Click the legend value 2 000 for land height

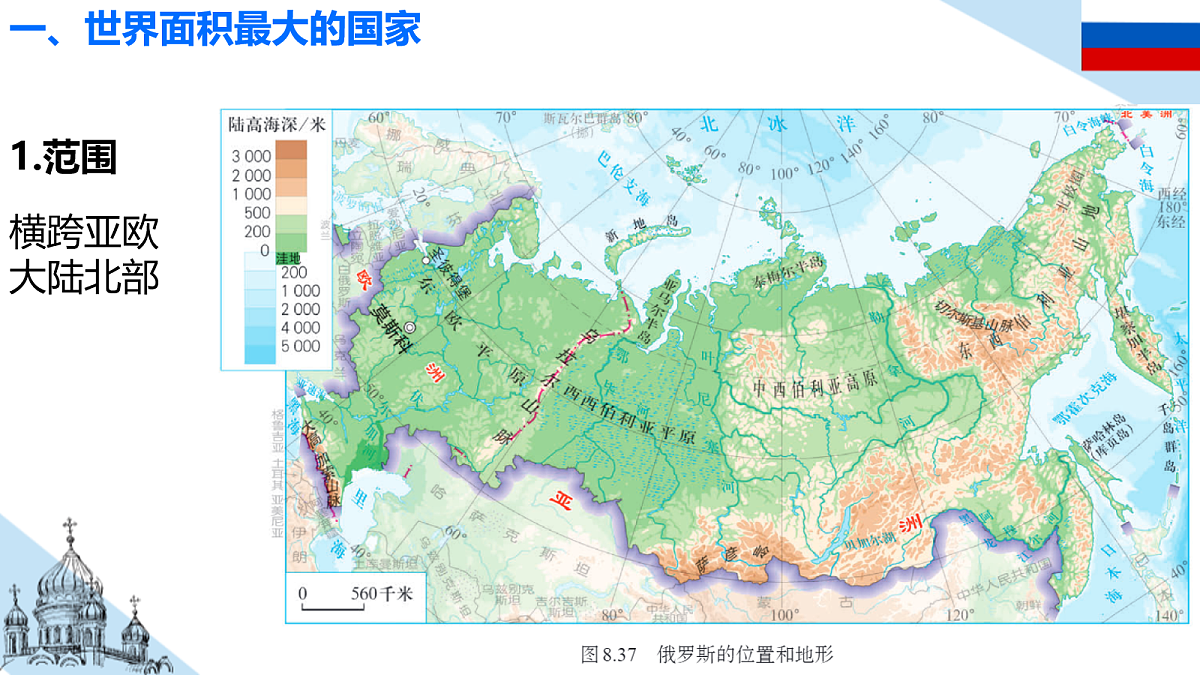(250, 175)
